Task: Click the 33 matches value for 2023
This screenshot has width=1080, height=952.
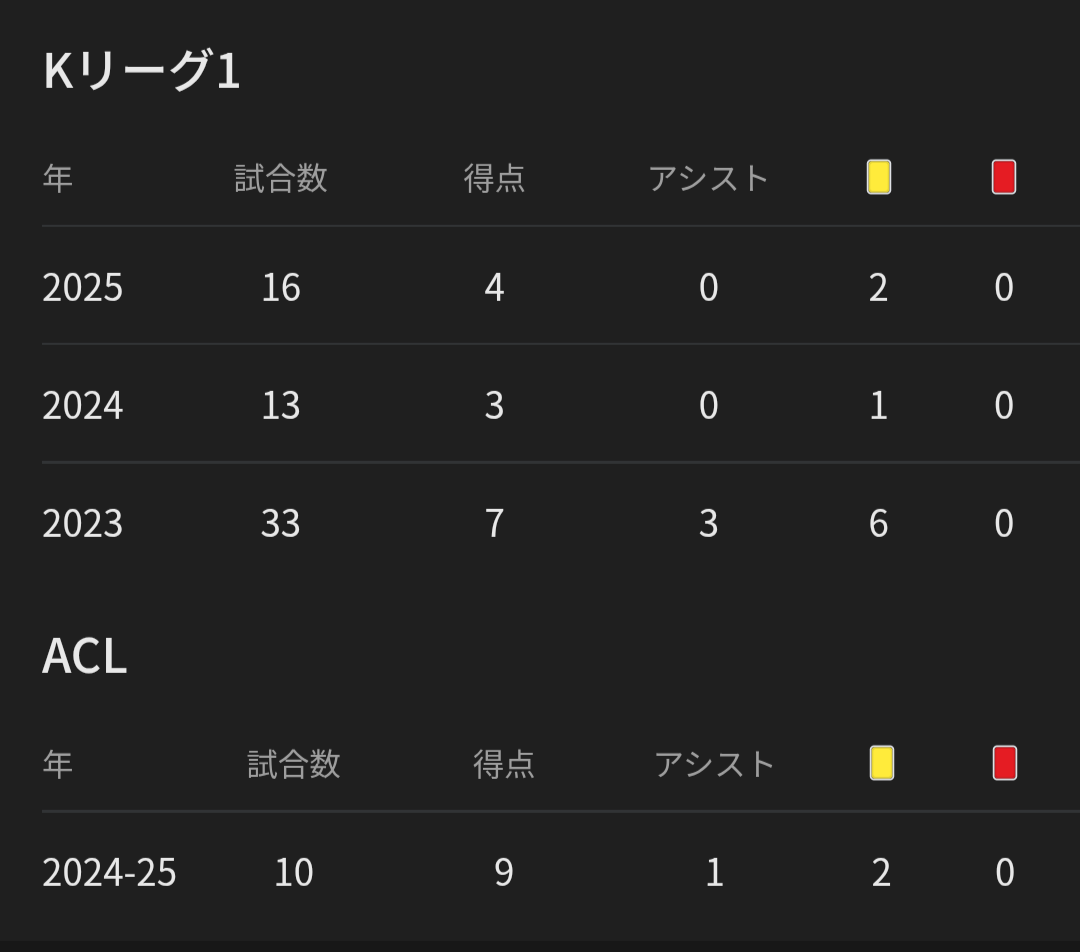Action: point(280,524)
